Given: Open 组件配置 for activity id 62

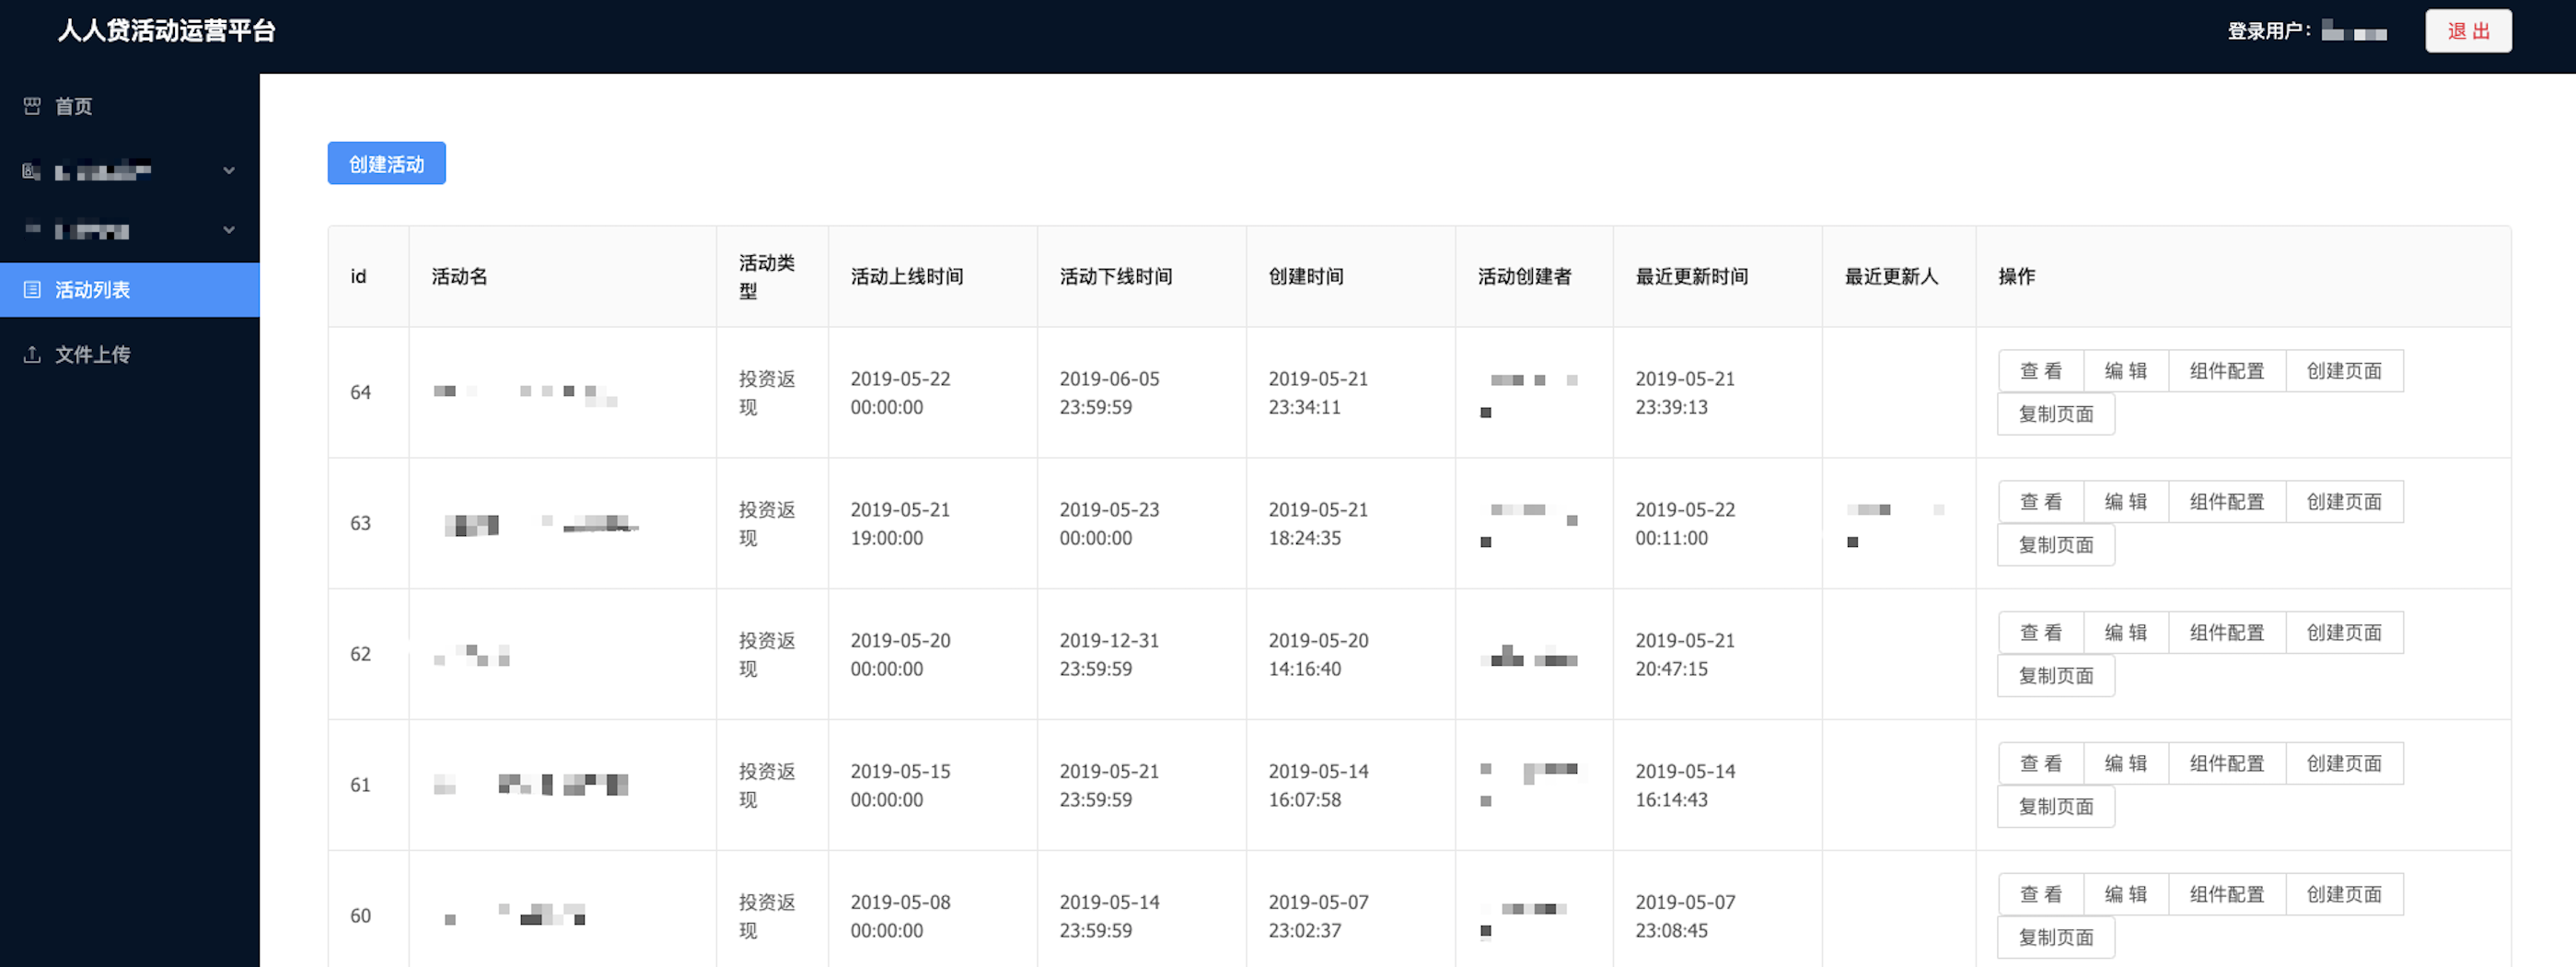Looking at the screenshot, I should 2227,633.
